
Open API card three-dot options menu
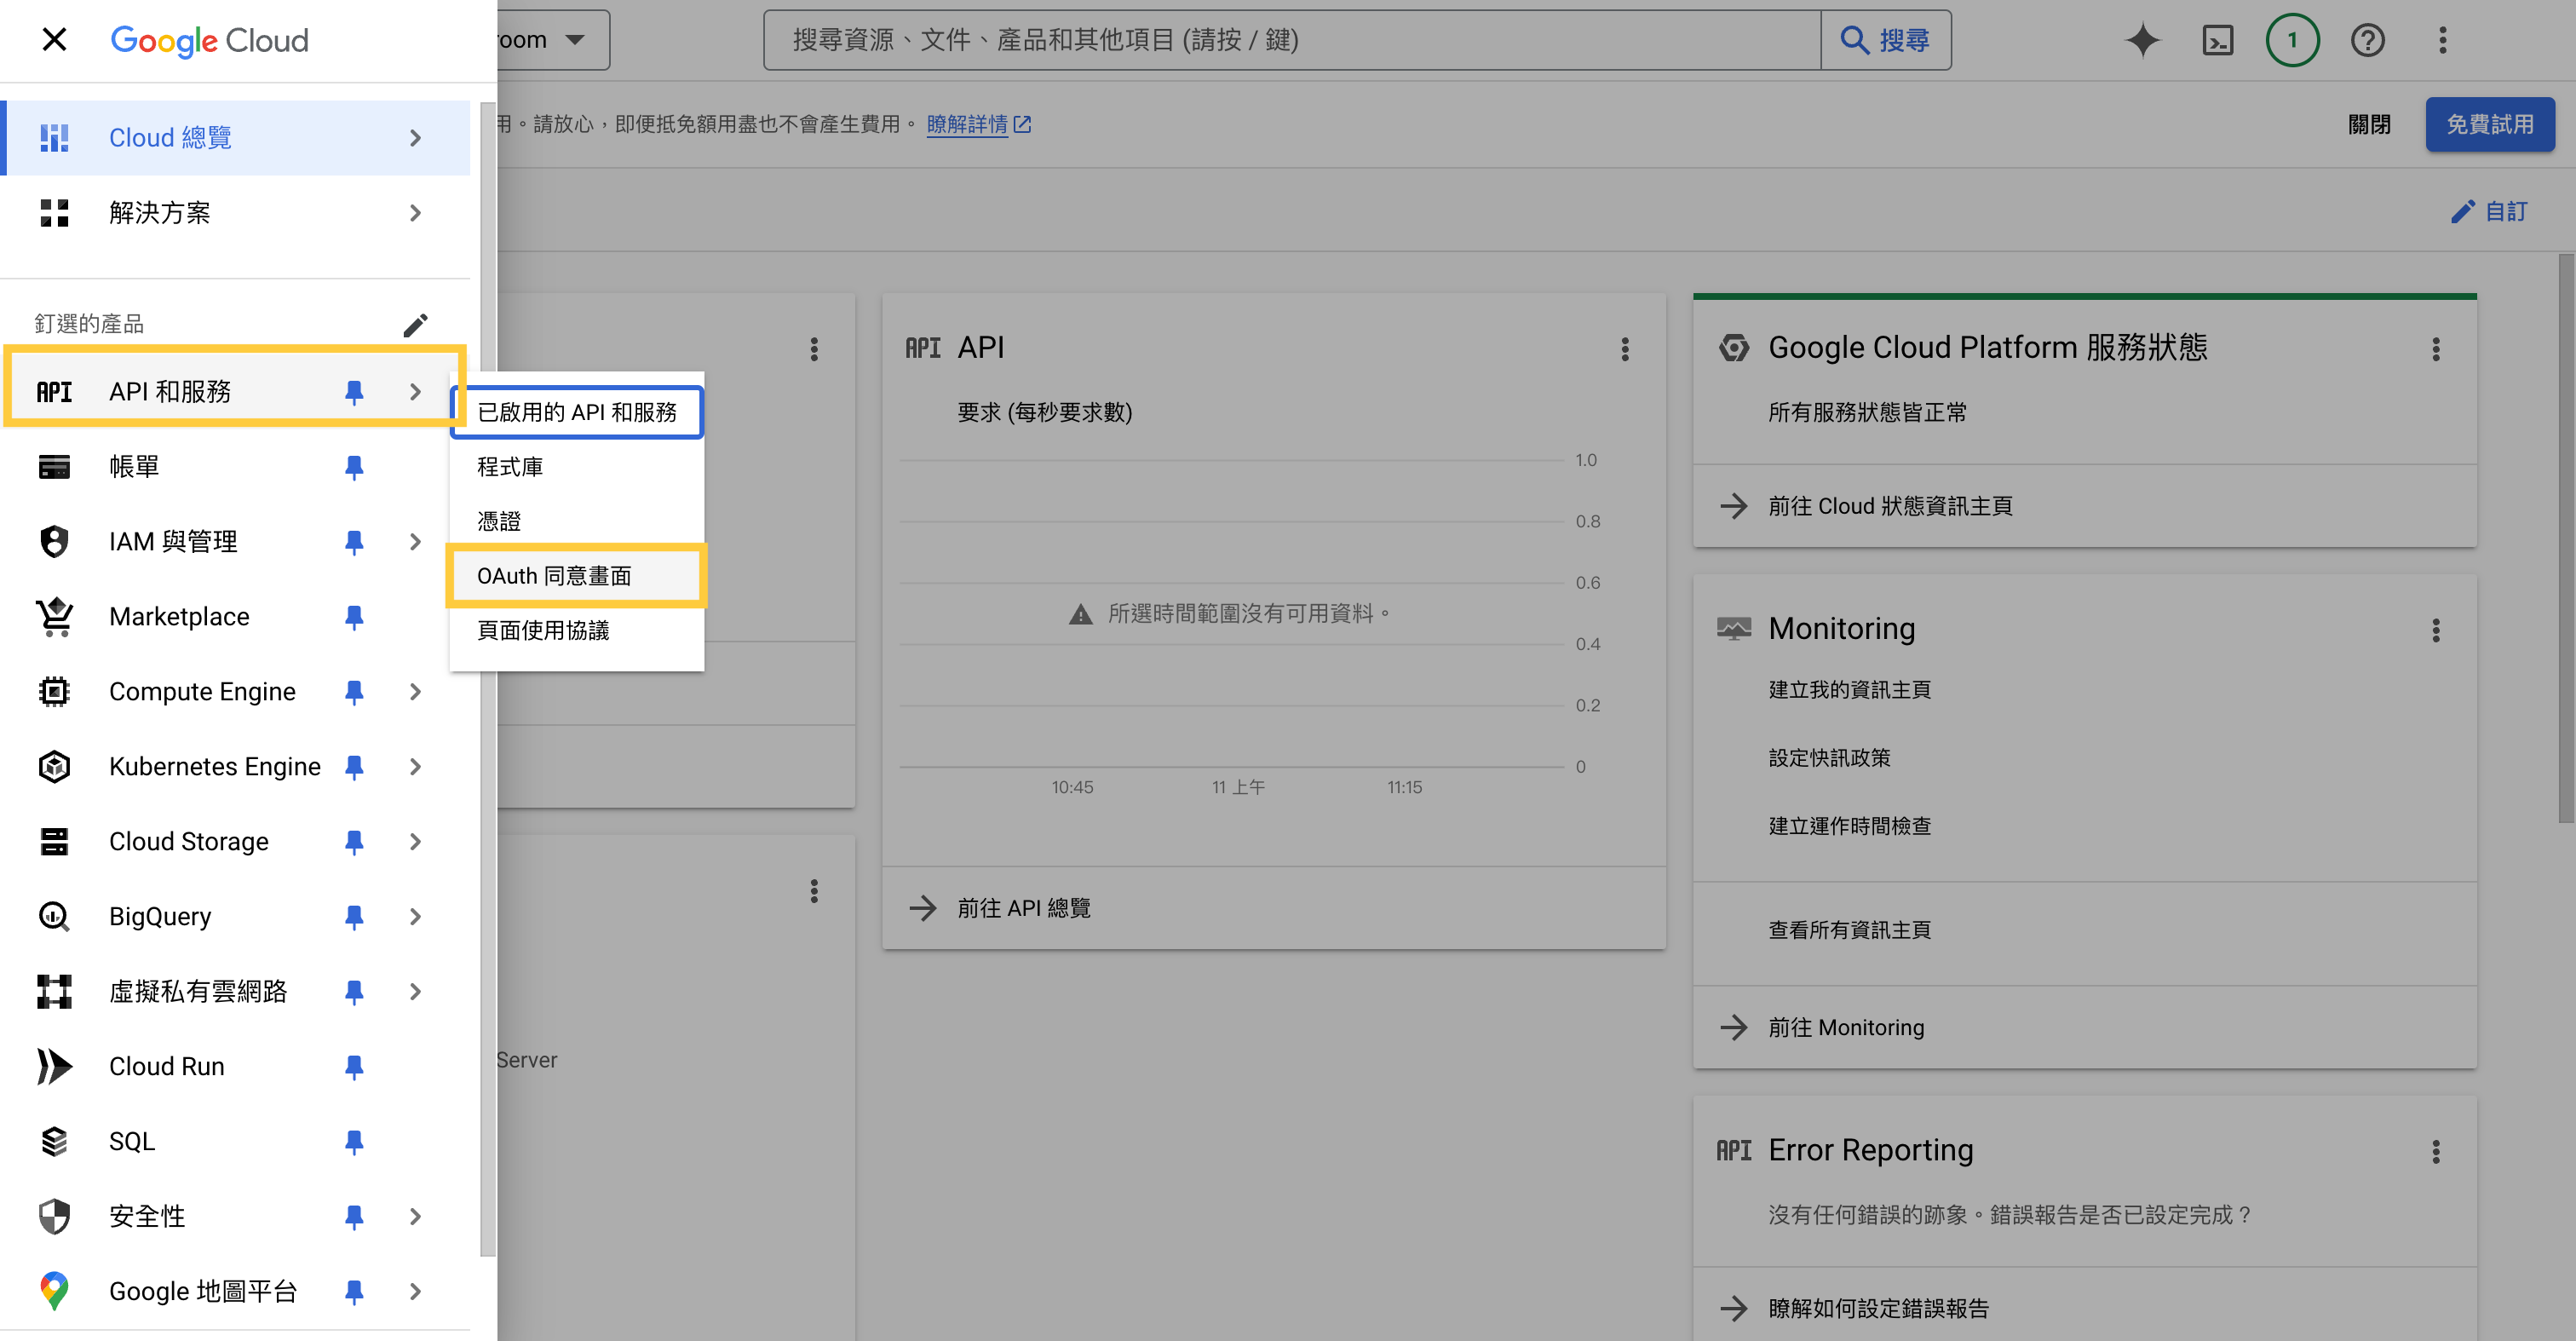tap(1624, 348)
